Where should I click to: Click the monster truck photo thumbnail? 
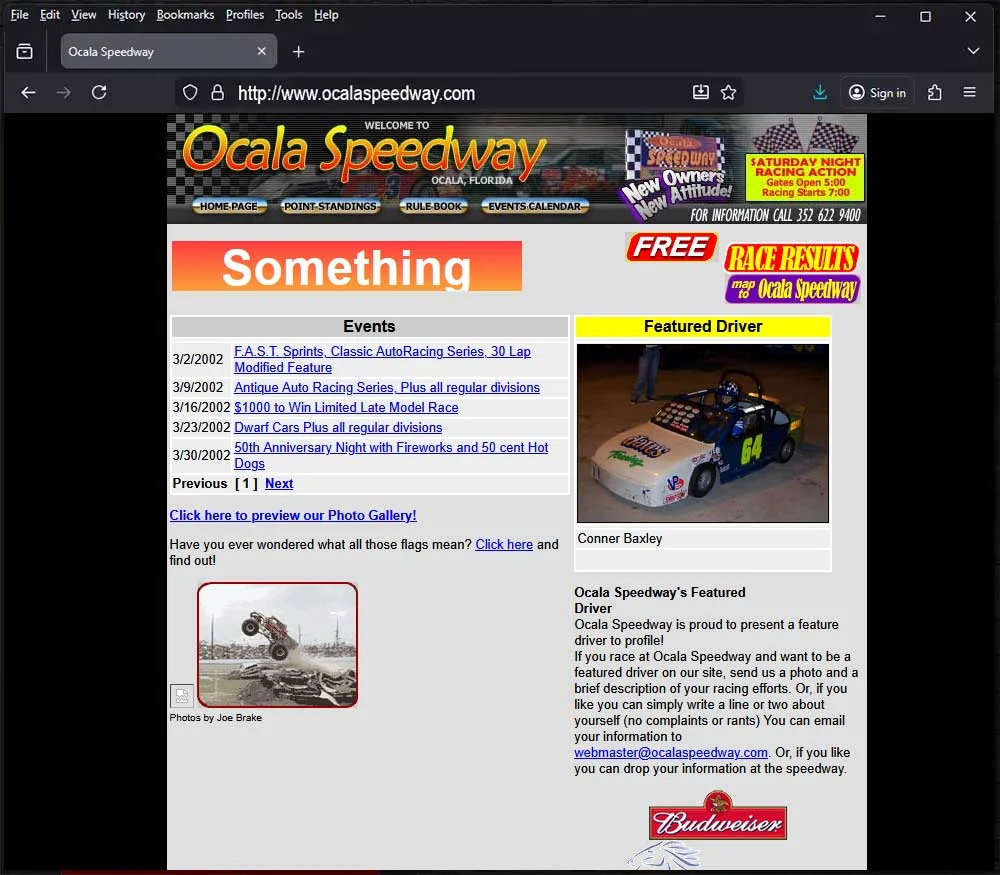coord(277,645)
